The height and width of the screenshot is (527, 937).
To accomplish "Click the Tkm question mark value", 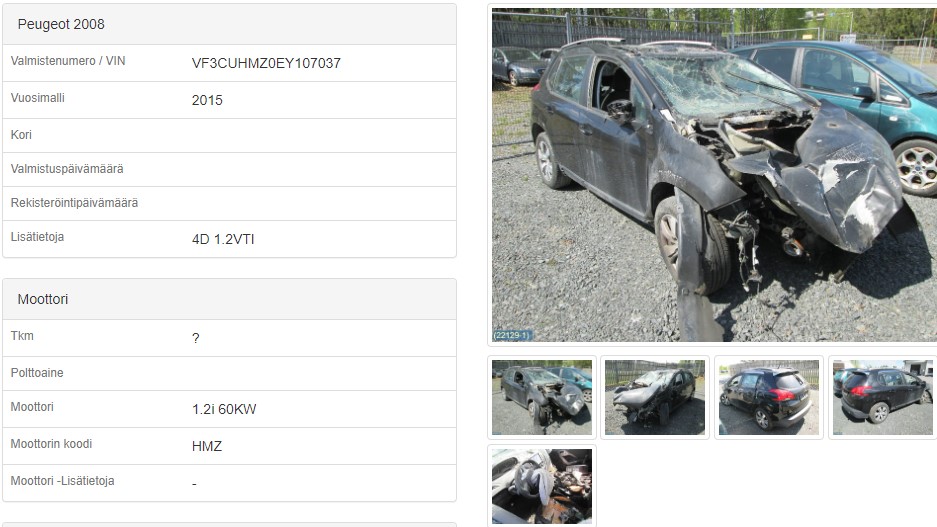I will (x=195, y=338).
